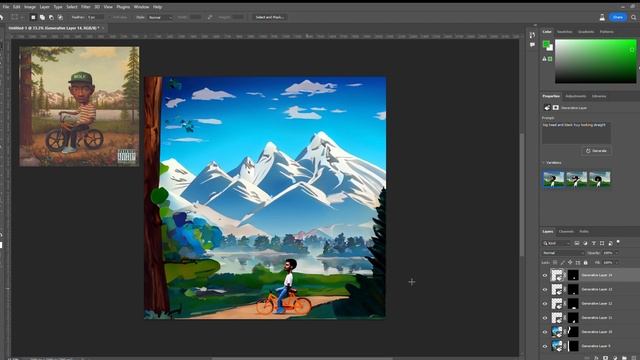640x360 pixels.
Task: Open the Fill value dropdown arrow
Action: coord(617,262)
